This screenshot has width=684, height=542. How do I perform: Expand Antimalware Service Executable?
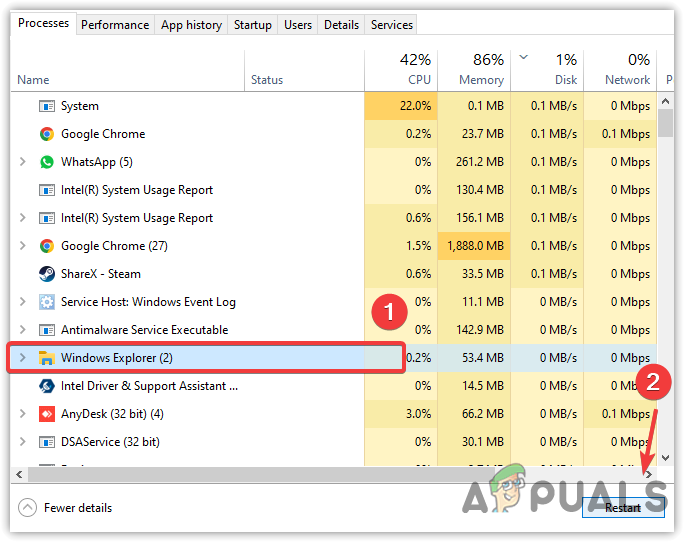click(23, 330)
